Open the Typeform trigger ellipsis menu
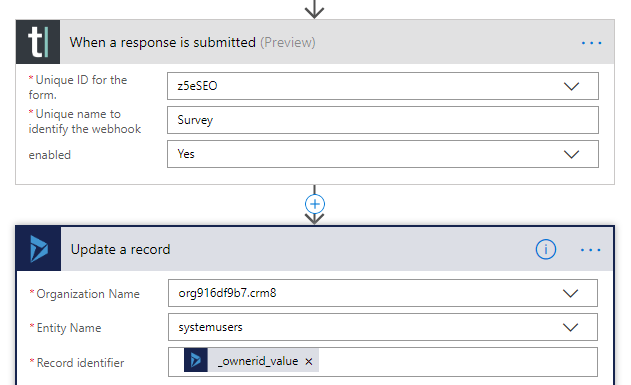The image size is (631, 385). tap(591, 43)
